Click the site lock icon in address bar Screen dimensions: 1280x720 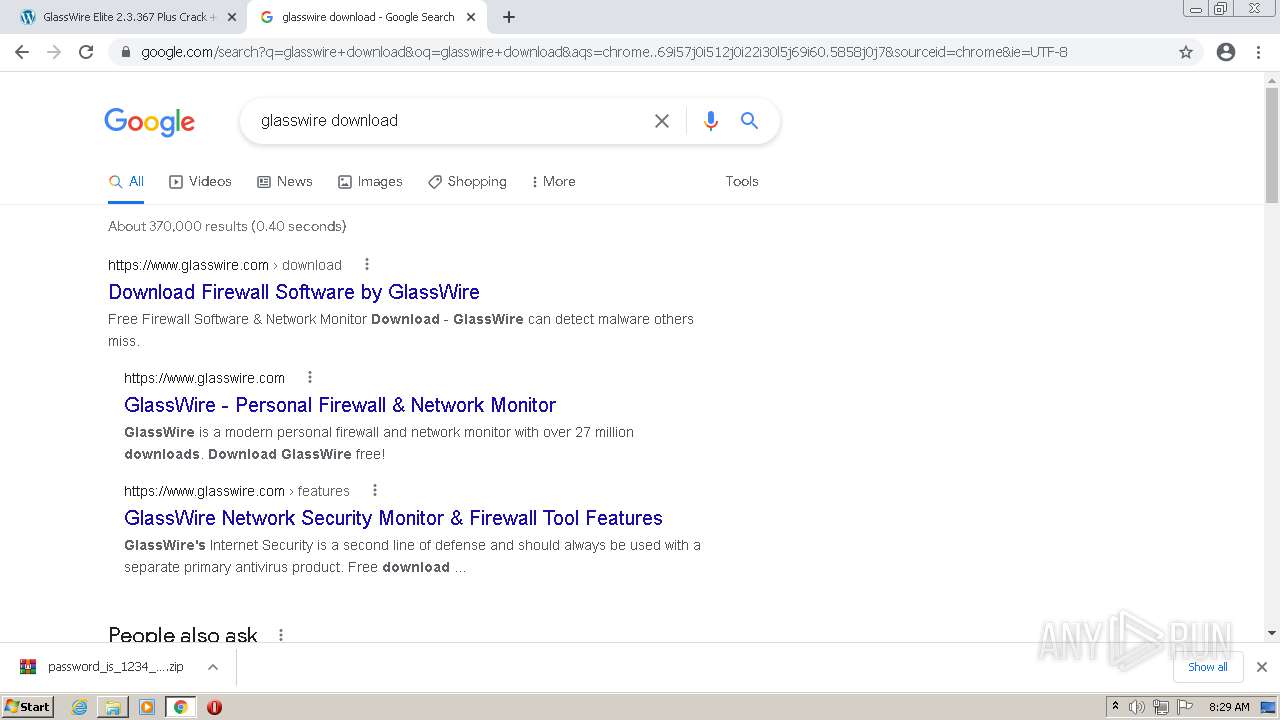[x=126, y=52]
